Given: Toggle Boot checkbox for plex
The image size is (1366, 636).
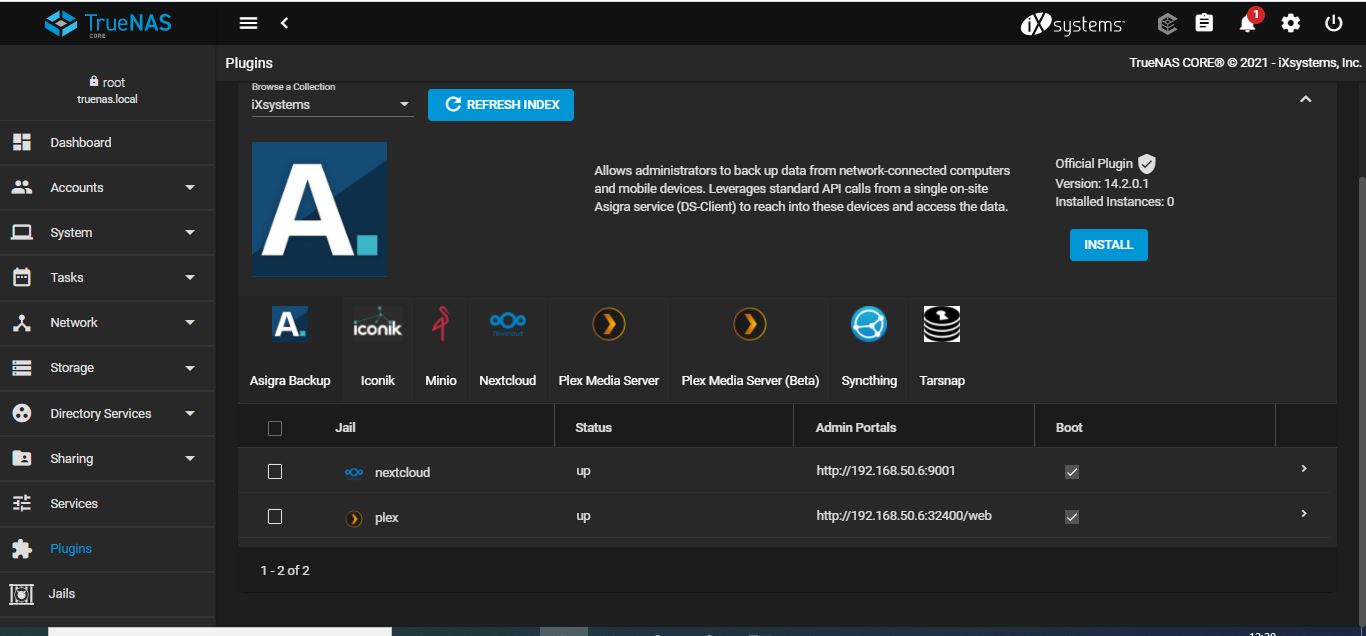Looking at the screenshot, I should (x=1072, y=517).
